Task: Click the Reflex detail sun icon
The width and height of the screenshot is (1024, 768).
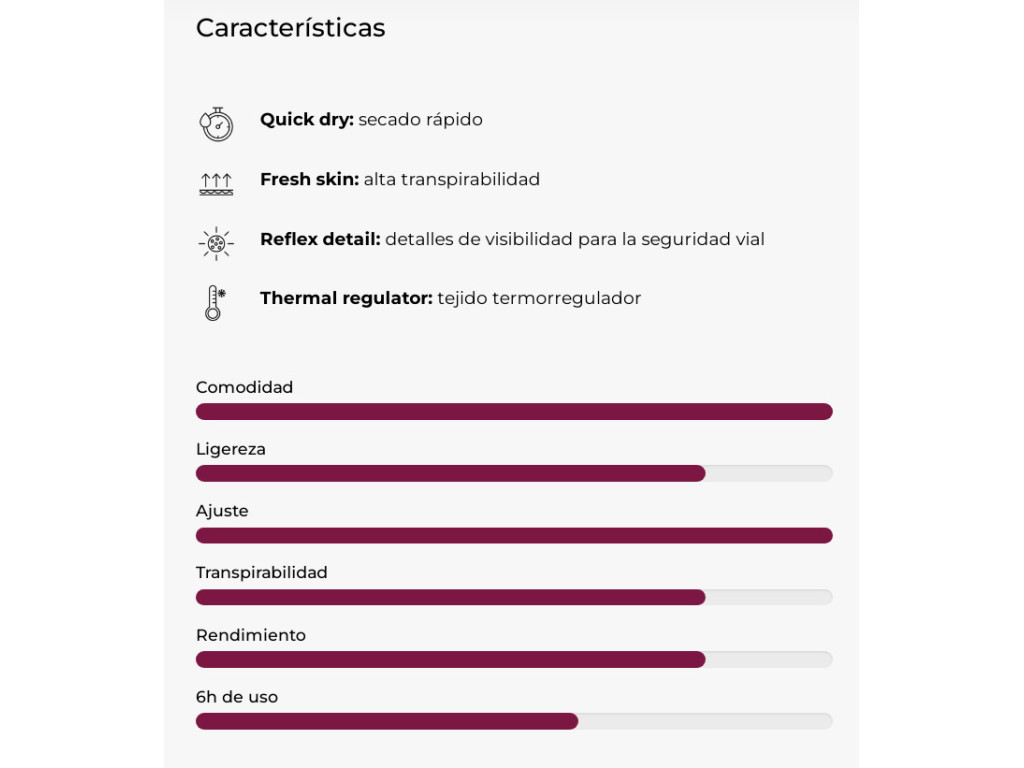Action: pos(216,244)
